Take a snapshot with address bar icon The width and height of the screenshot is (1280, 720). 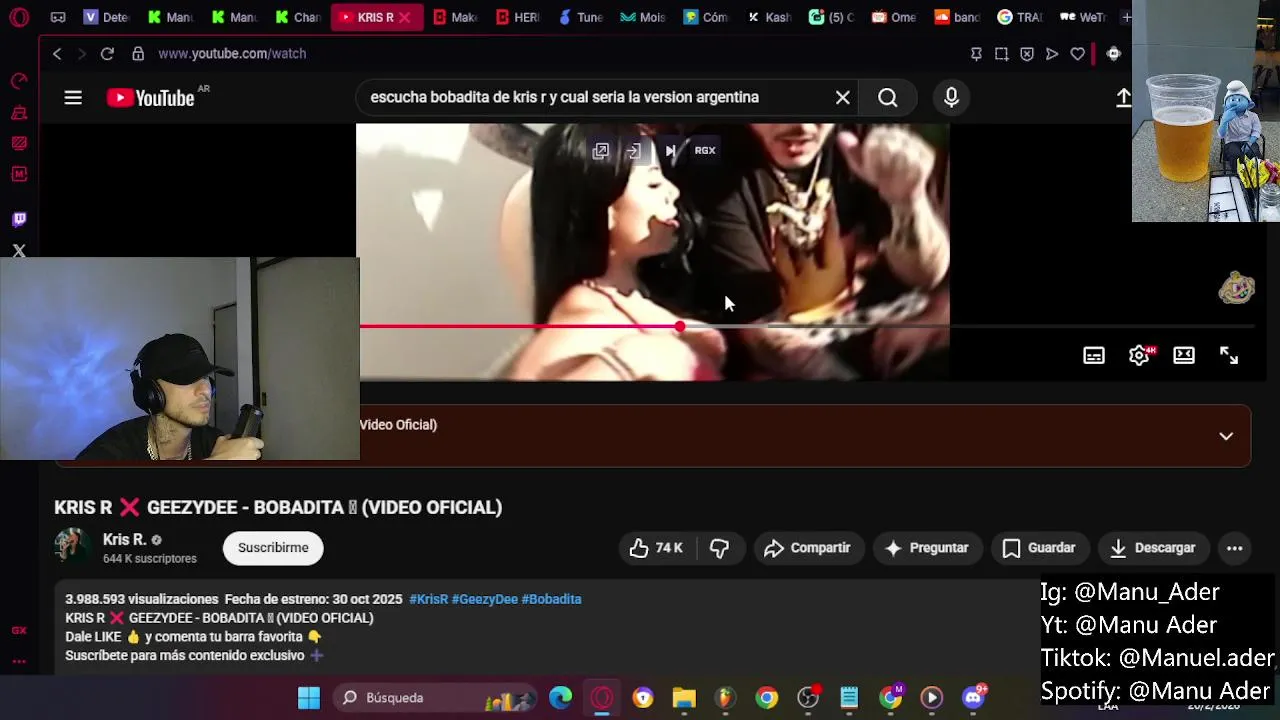pos(1001,54)
